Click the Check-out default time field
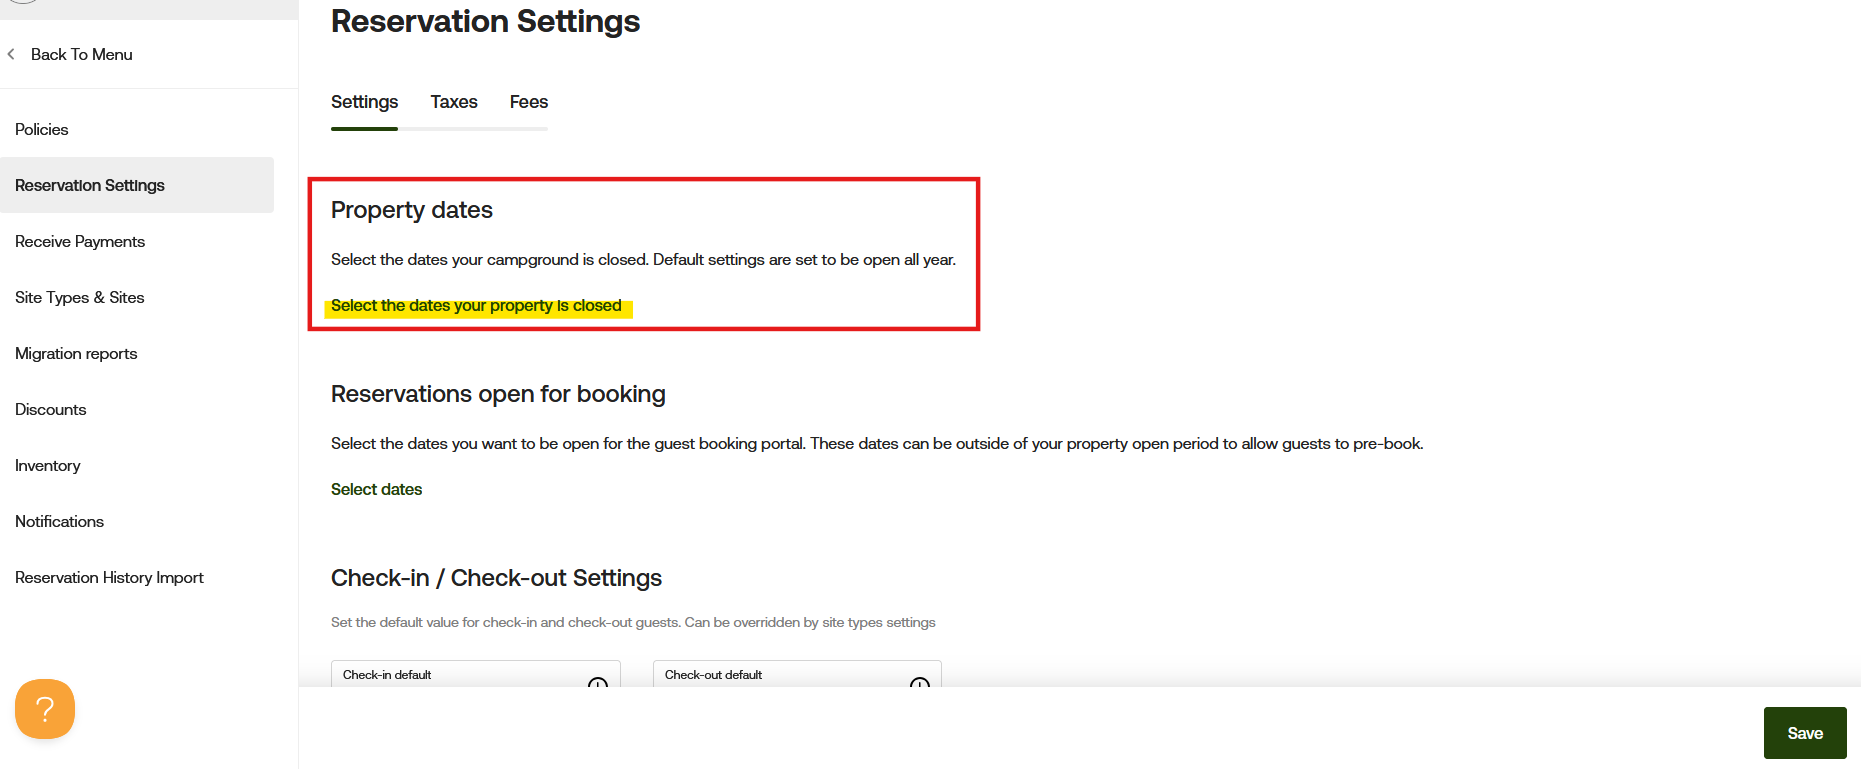Image resolution: width=1861 pixels, height=769 pixels. 797,674
